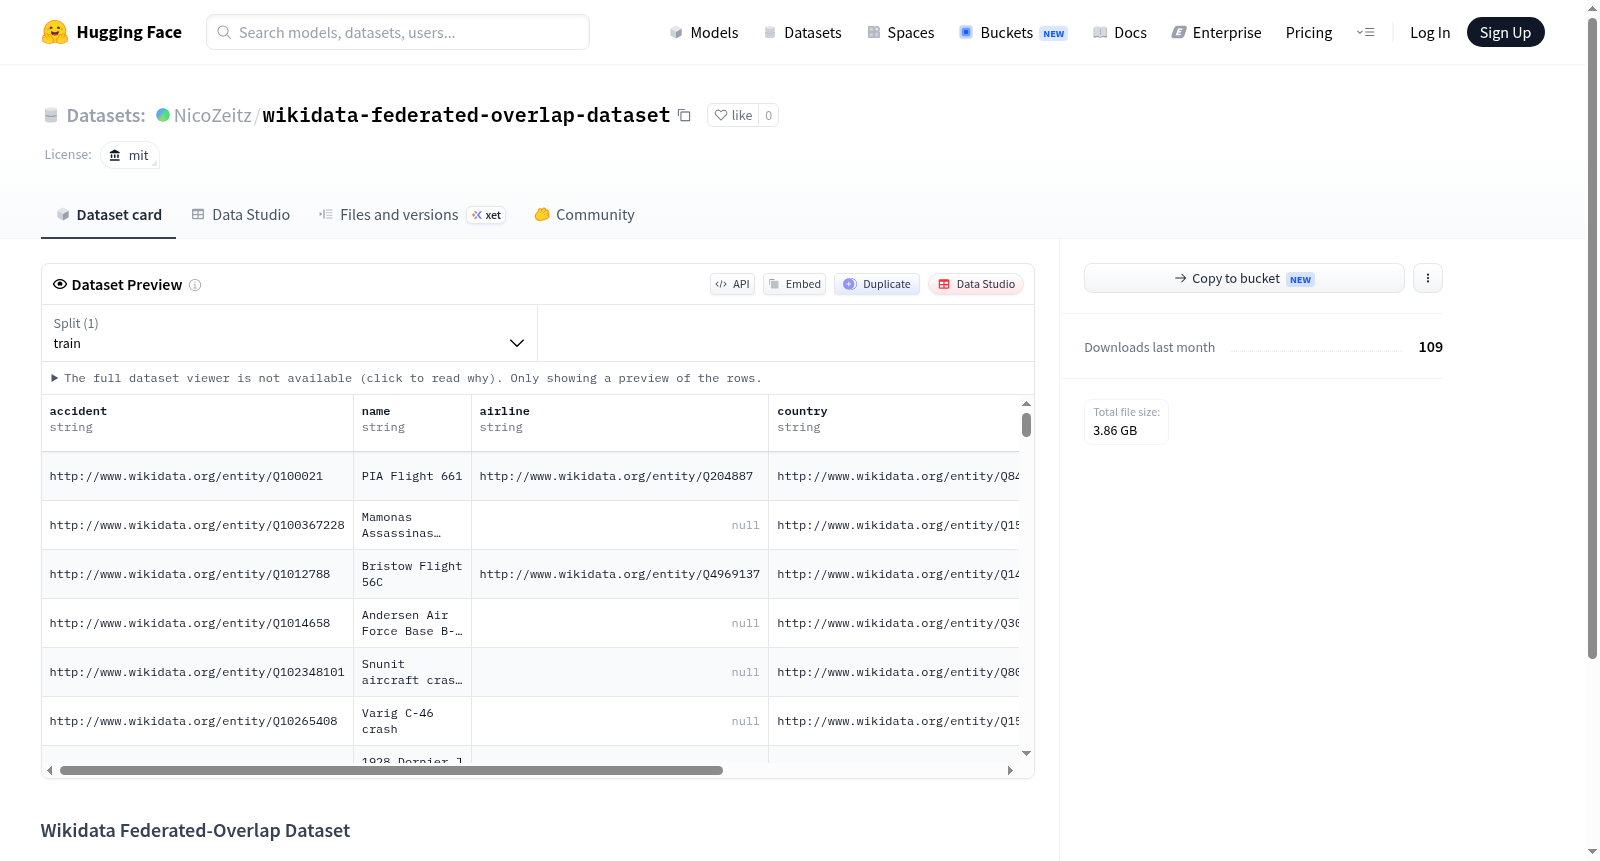Click the mit license tag
The height and width of the screenshot is (861, 1600).
click(130, 155)
